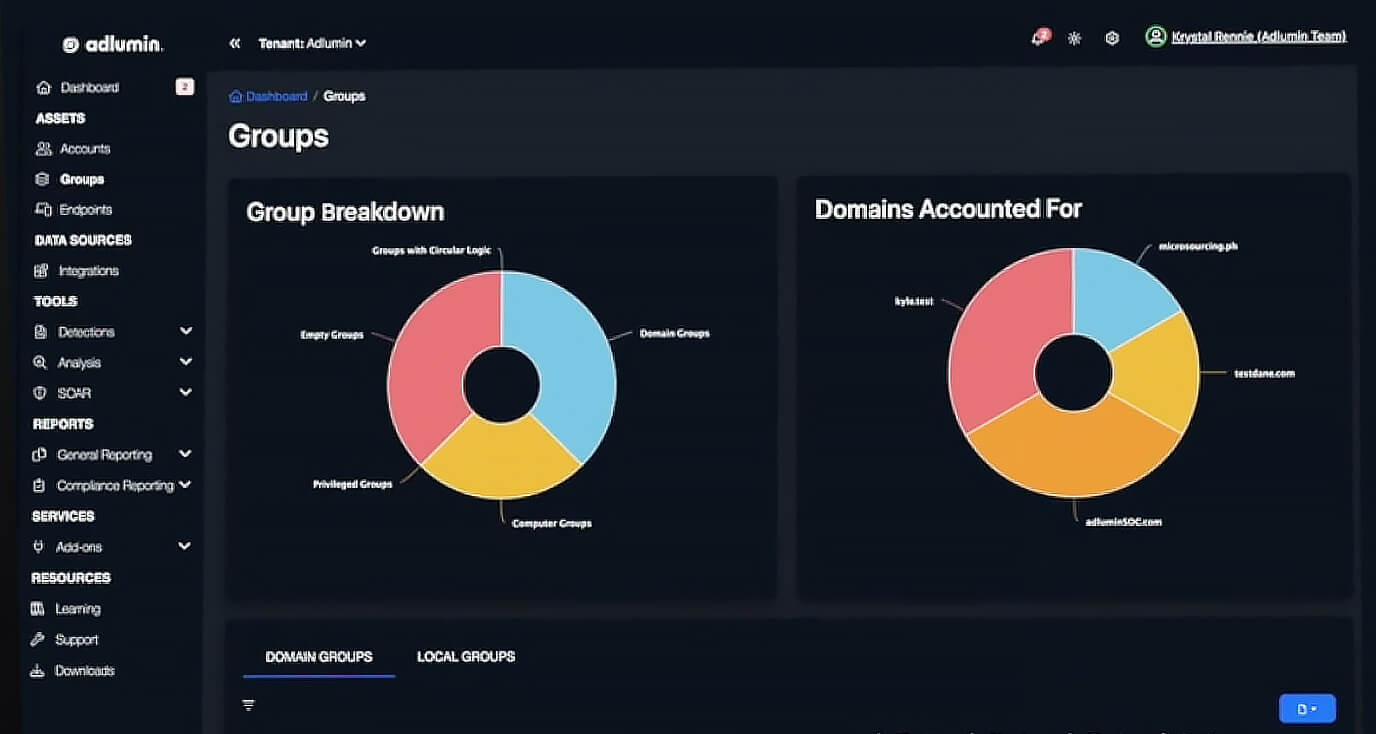Open Endpoints page
This screenshot has height=734, width=1376.
click(x=86, y=210)
